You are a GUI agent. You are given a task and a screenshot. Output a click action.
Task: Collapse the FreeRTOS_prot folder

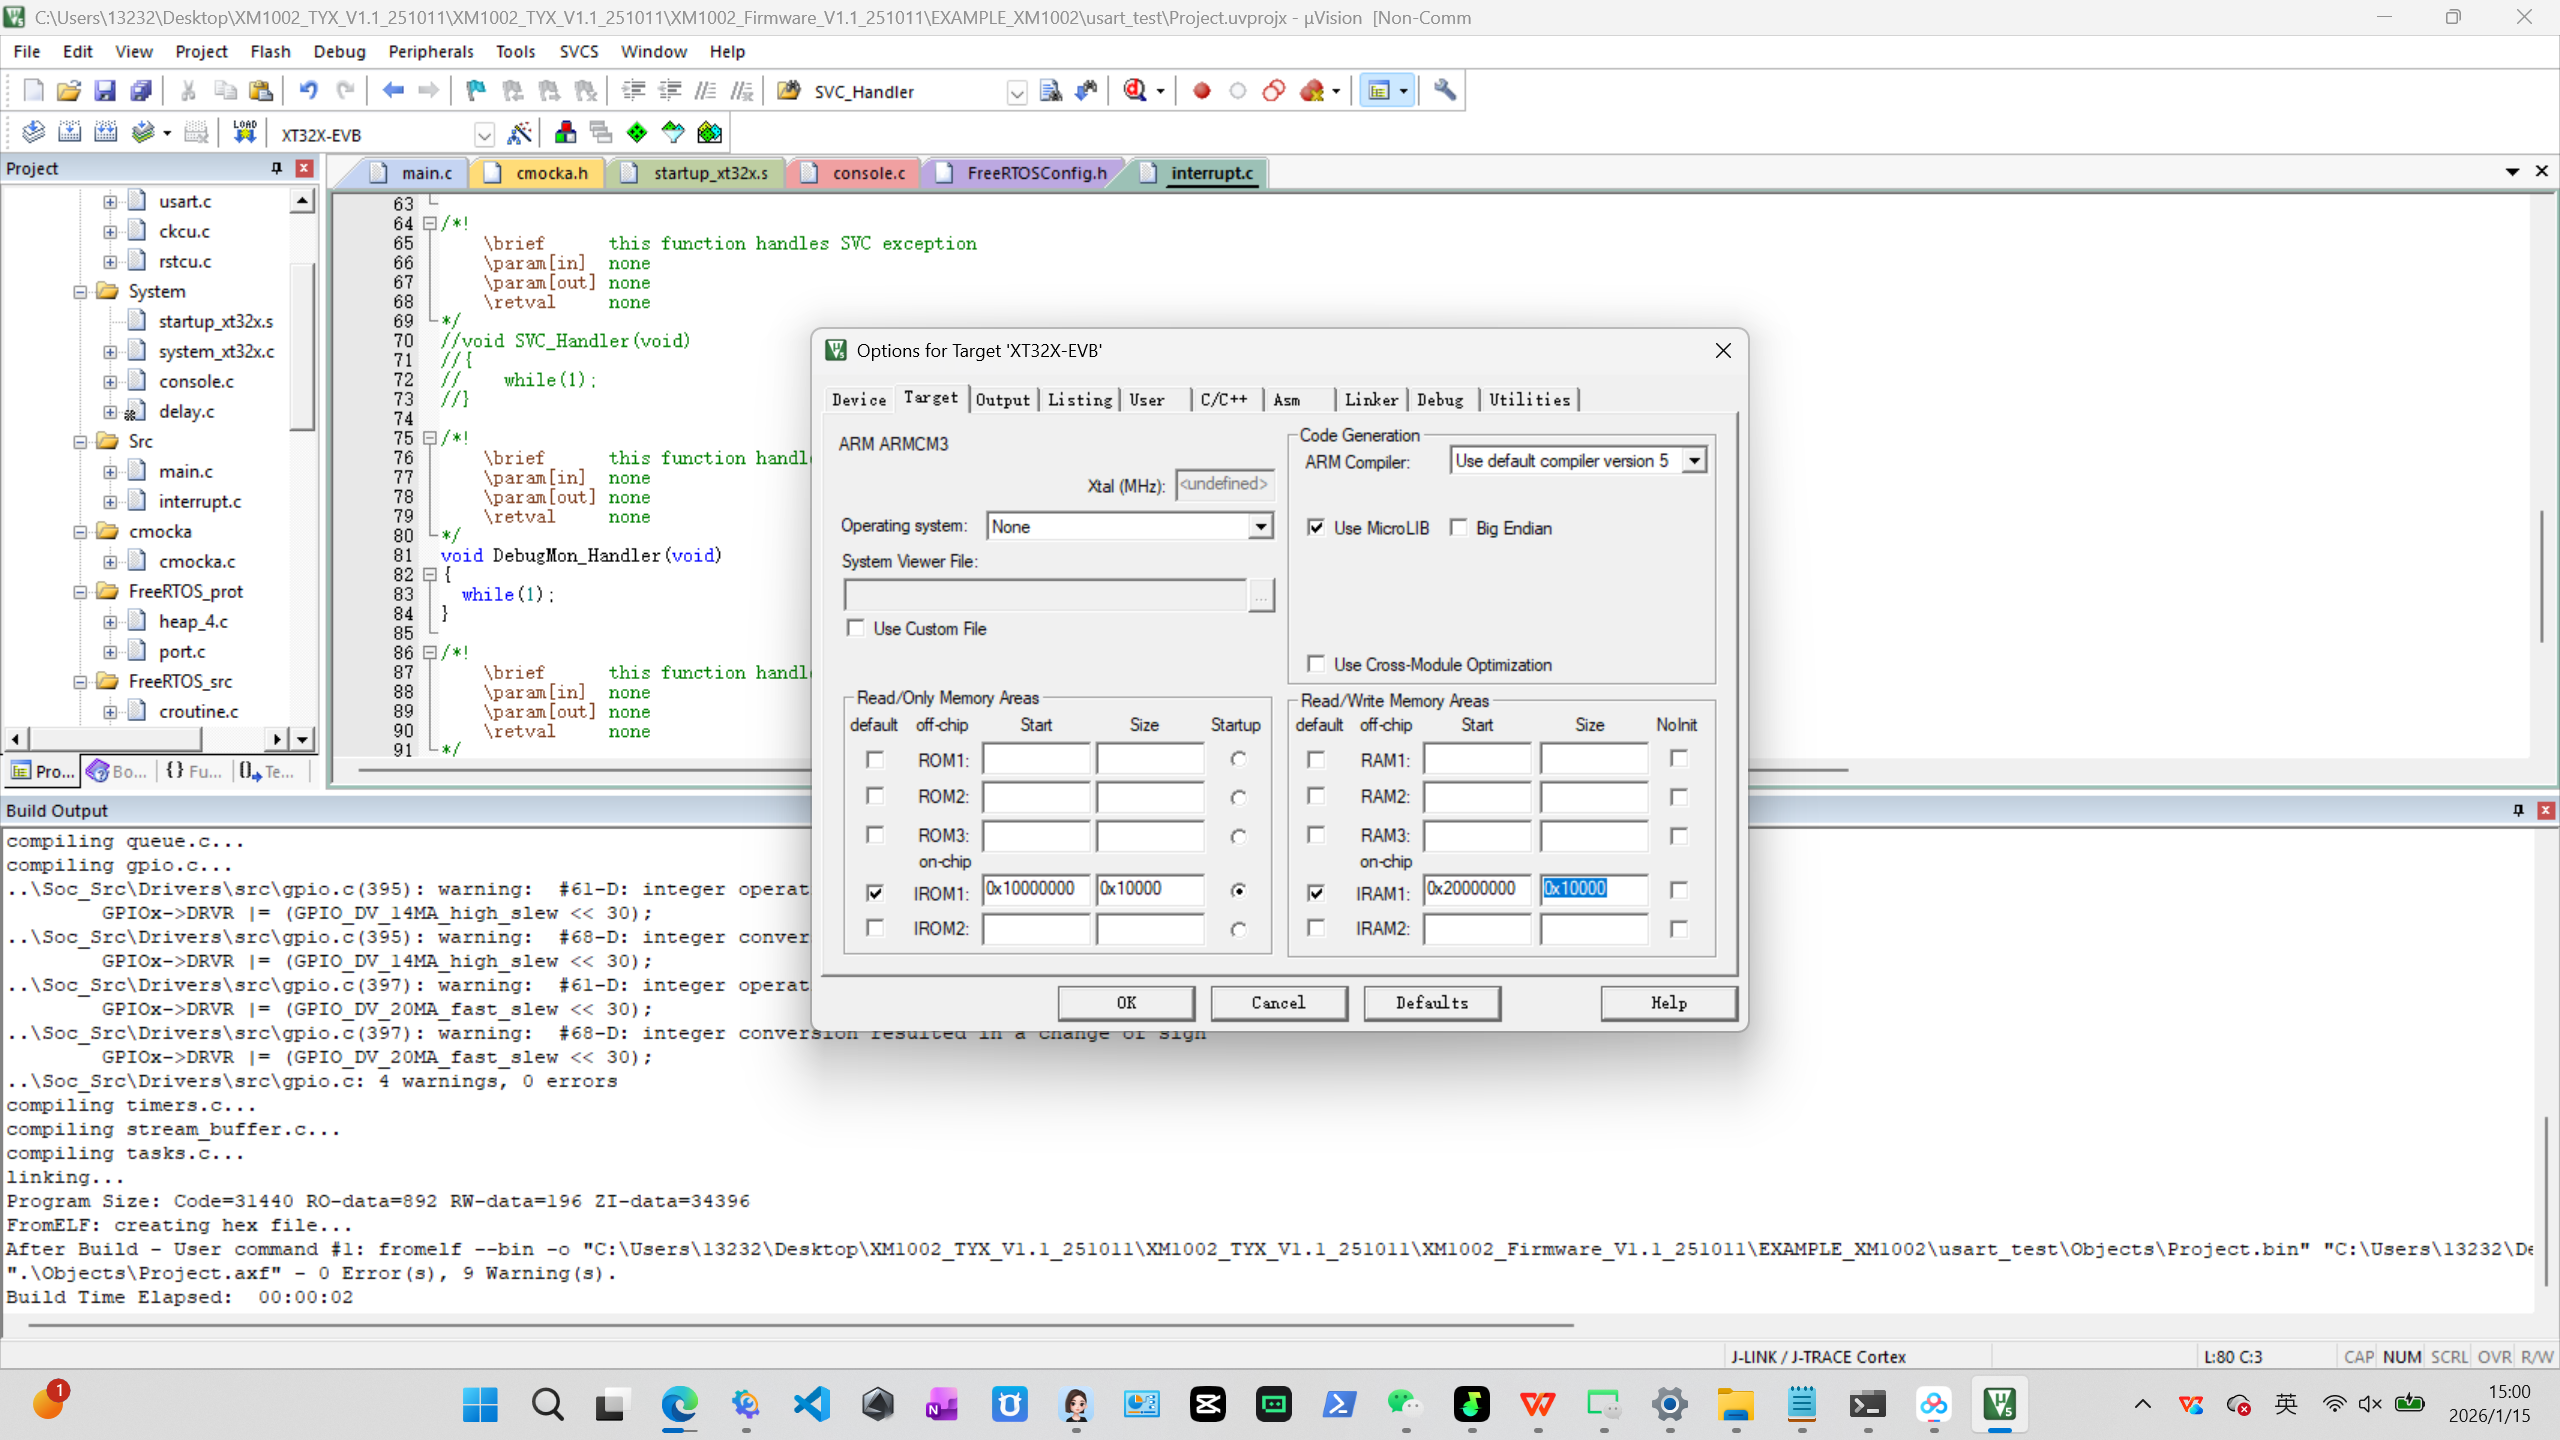[x=81, y=592]
